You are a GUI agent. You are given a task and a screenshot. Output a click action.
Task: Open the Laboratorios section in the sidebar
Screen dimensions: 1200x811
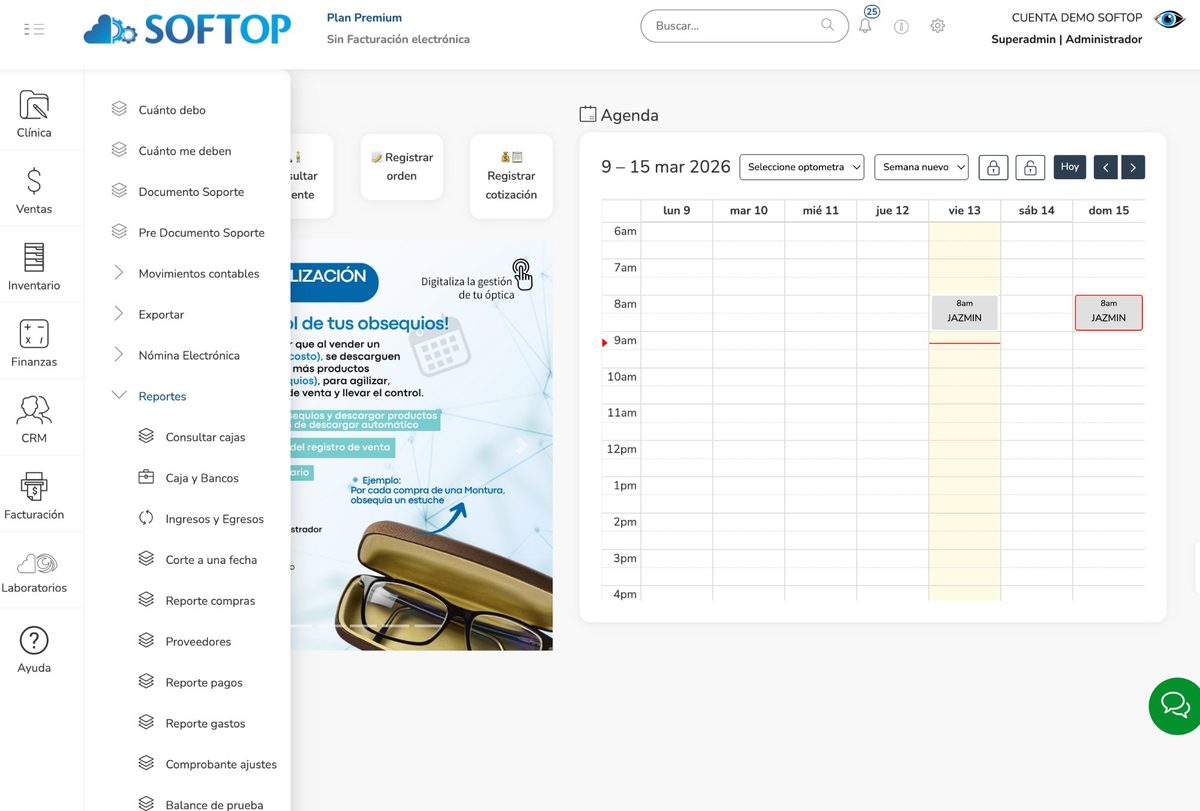[35, 570]
